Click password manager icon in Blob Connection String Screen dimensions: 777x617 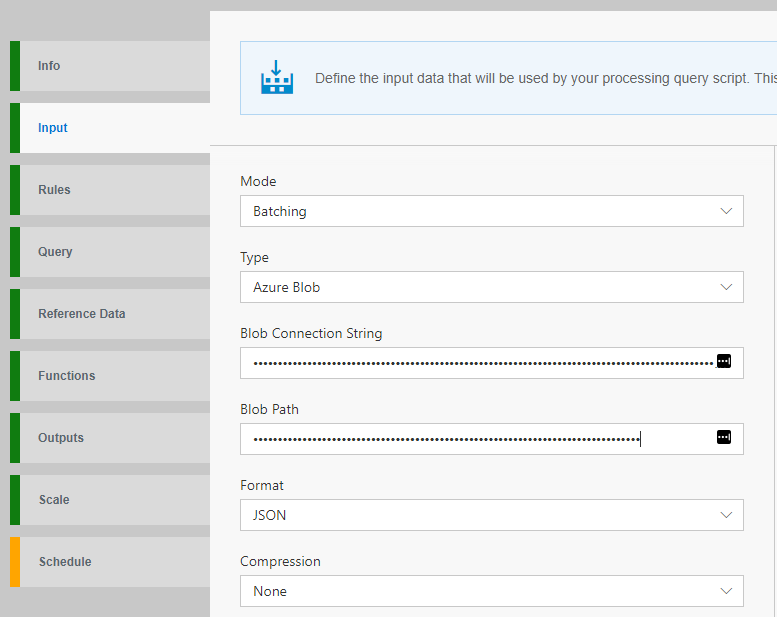(x=724, y=361)
